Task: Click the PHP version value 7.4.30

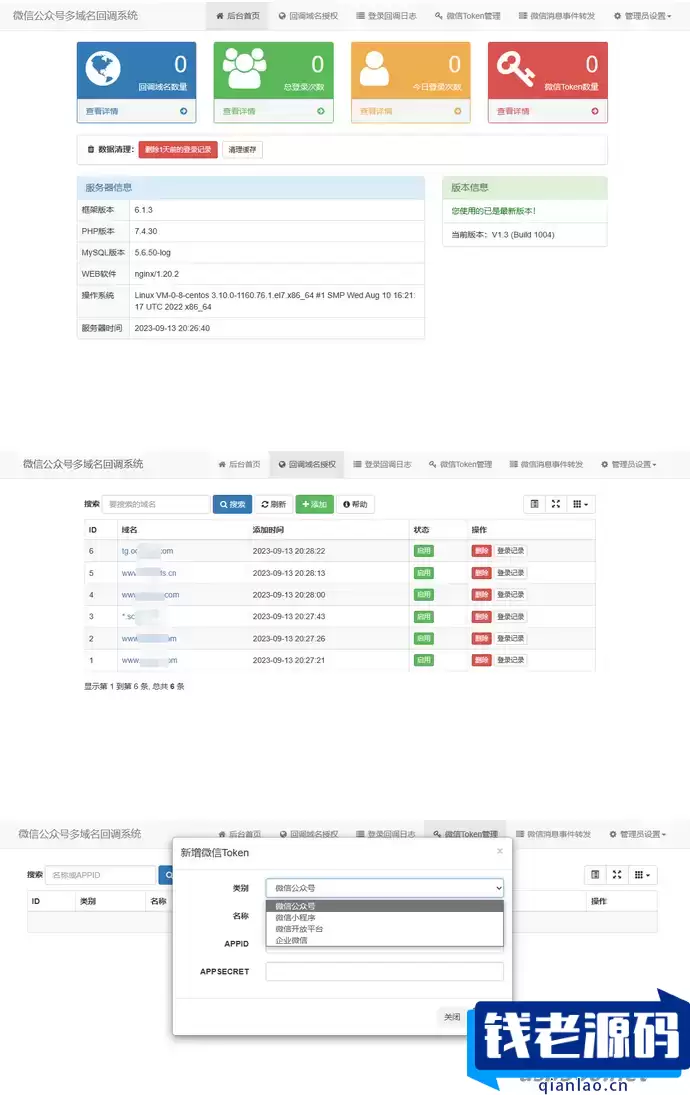Action: pos(146,231)
